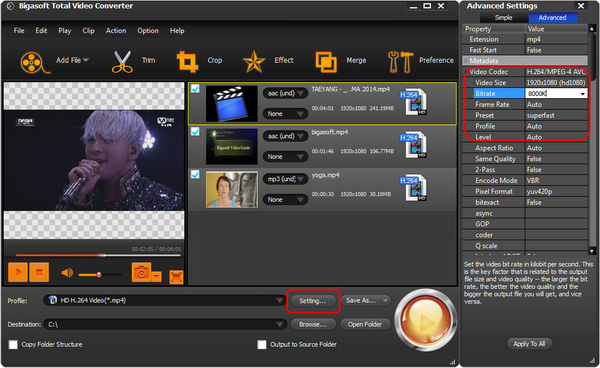Image resolution: width=600 pixels, height=368 pixels.
Task: Open None subtitle dropdown for TAEYANG file
Action: [285, 114]
